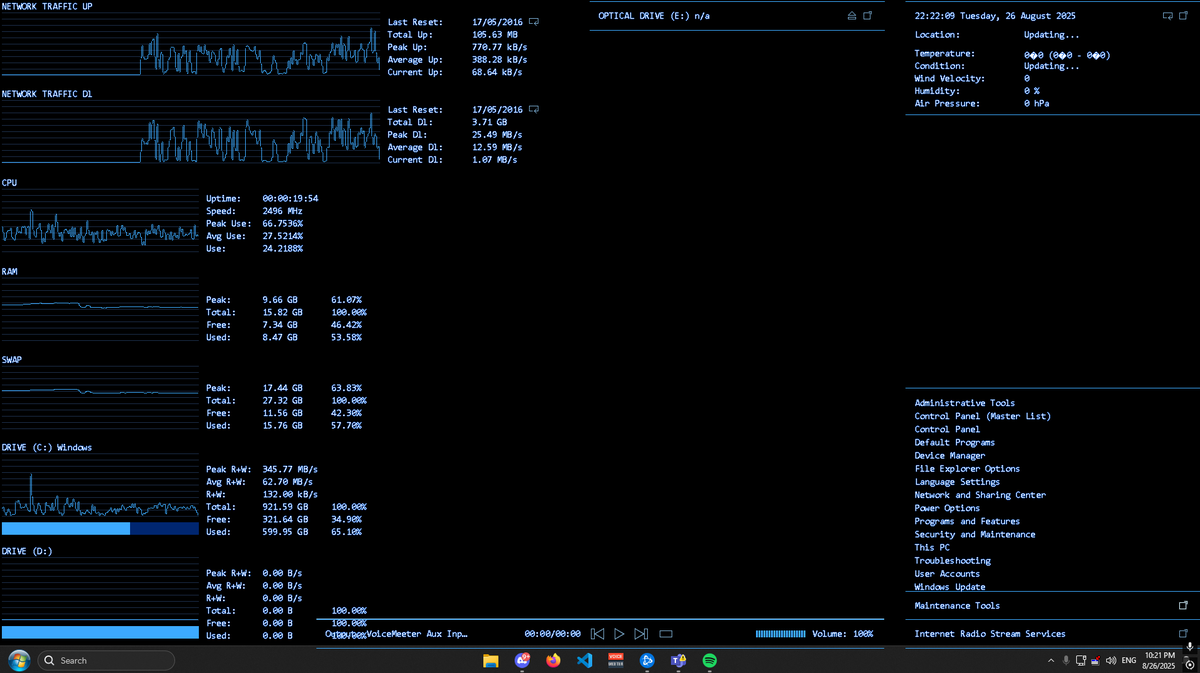The image size is (1200, 673).
Task: Open Microsoft Teams from the taskbar
Action: click(678, 660)
